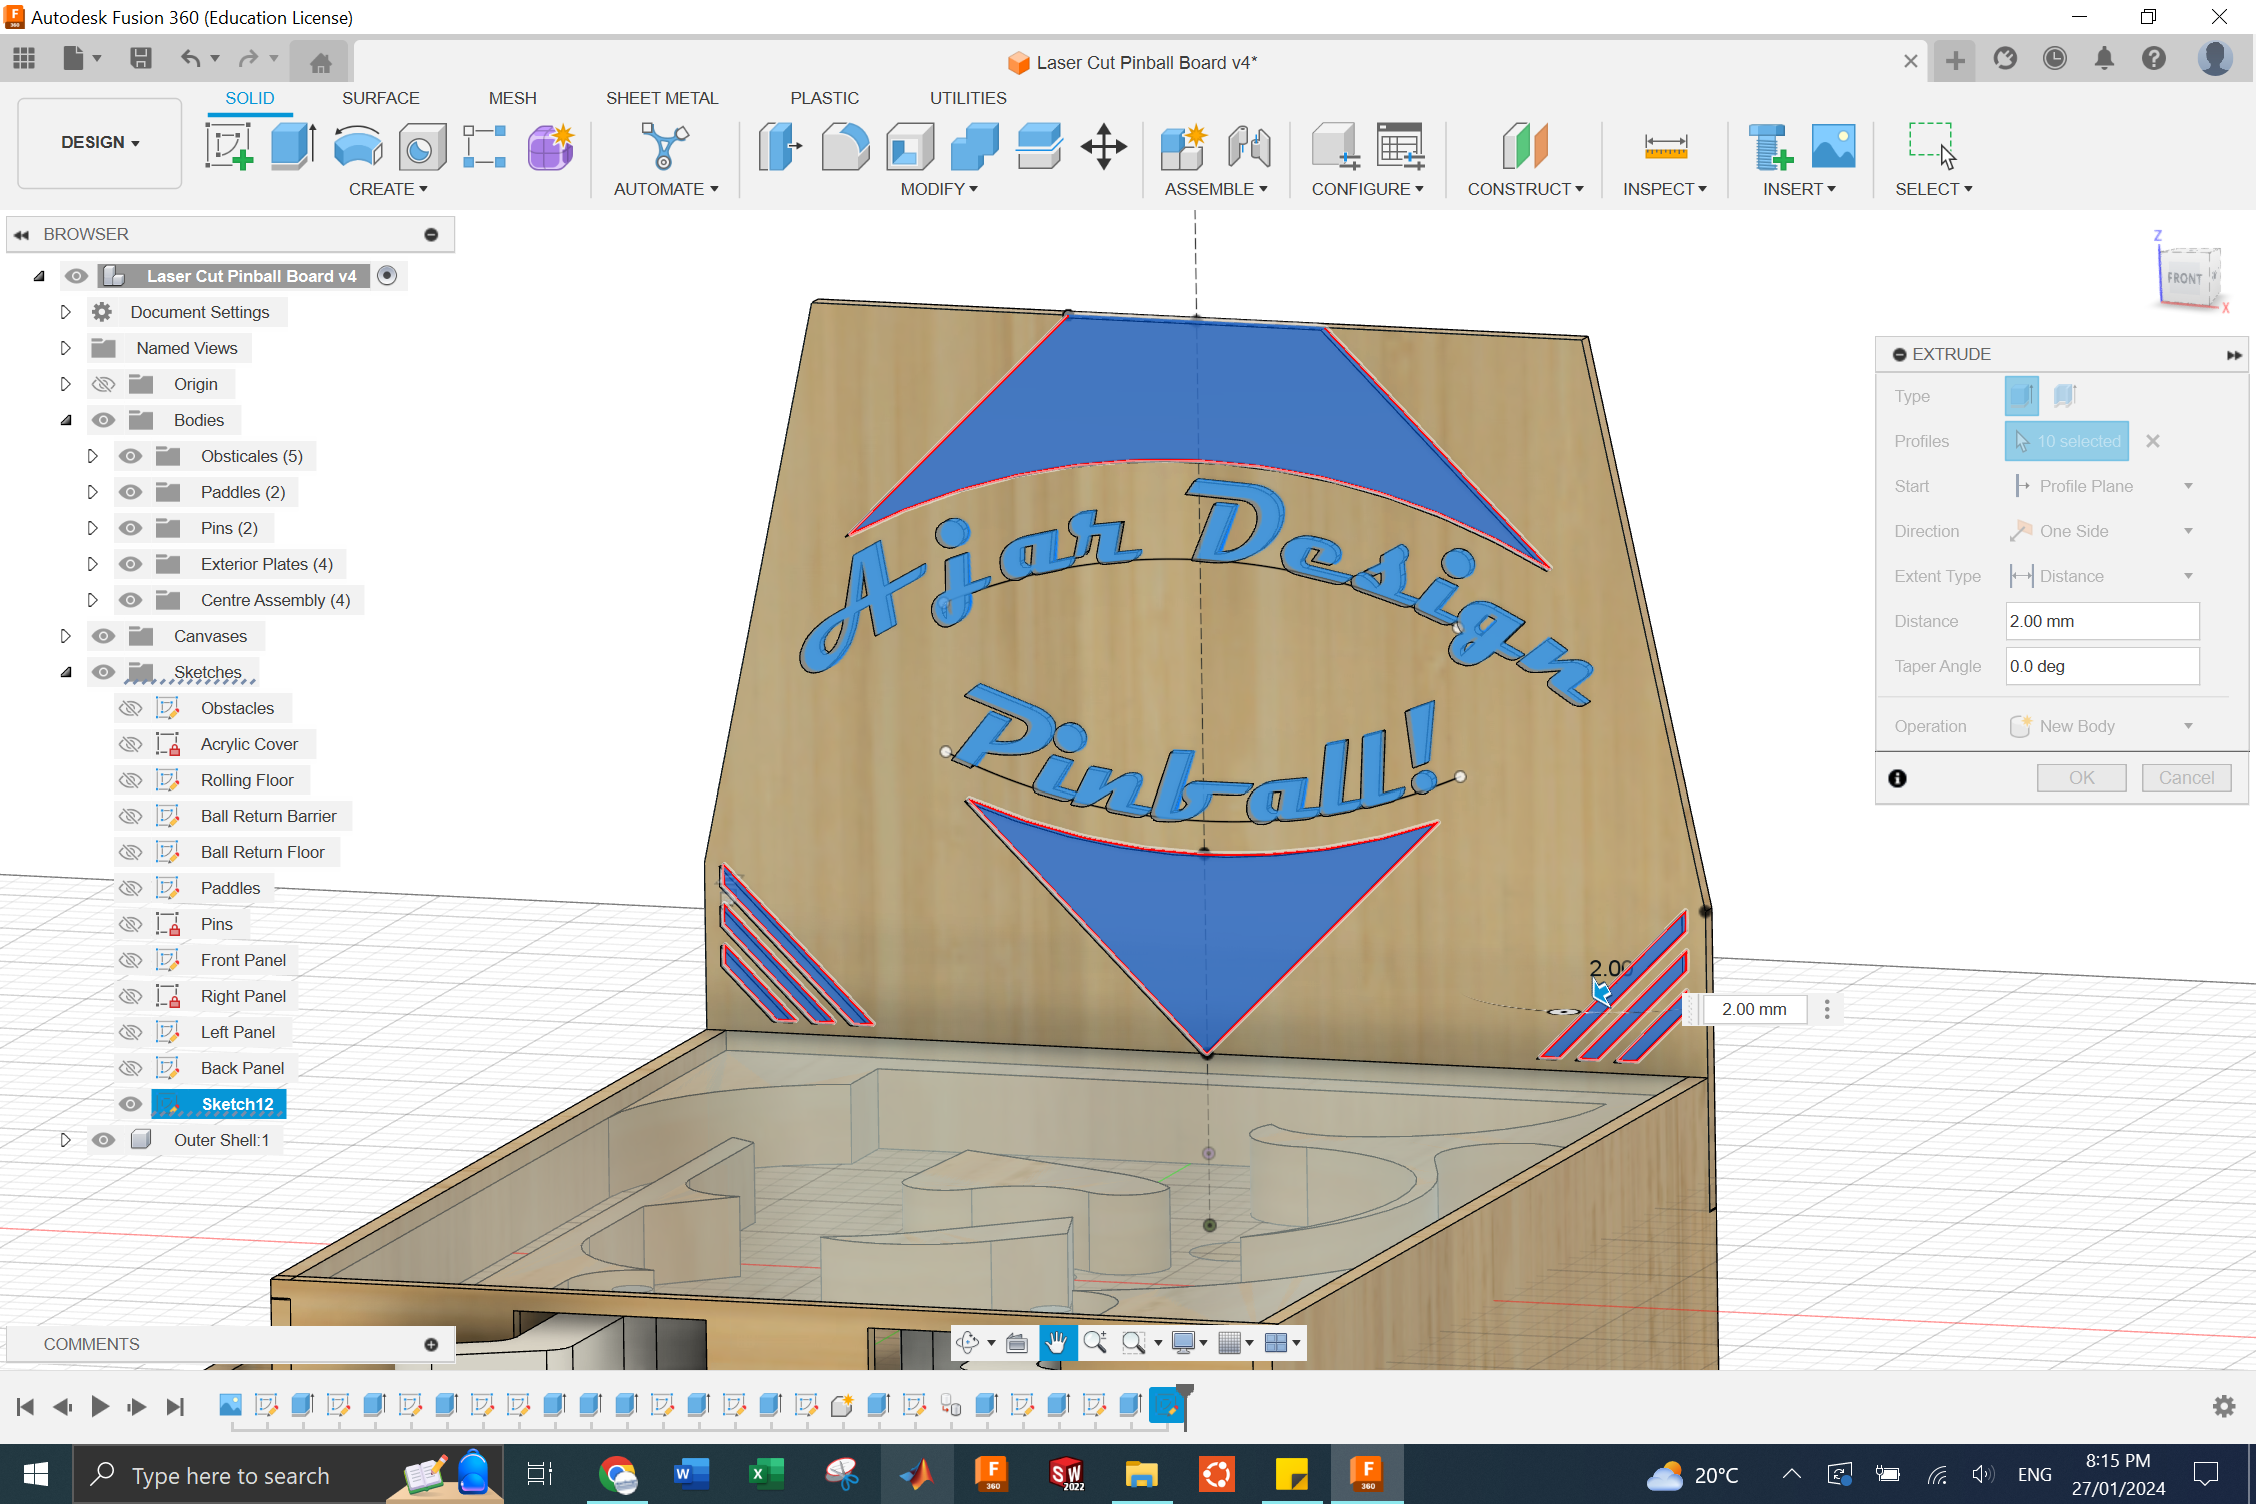
Task: Activate the Zoom tool in navigation bar
Action: coord(1095,1343)
